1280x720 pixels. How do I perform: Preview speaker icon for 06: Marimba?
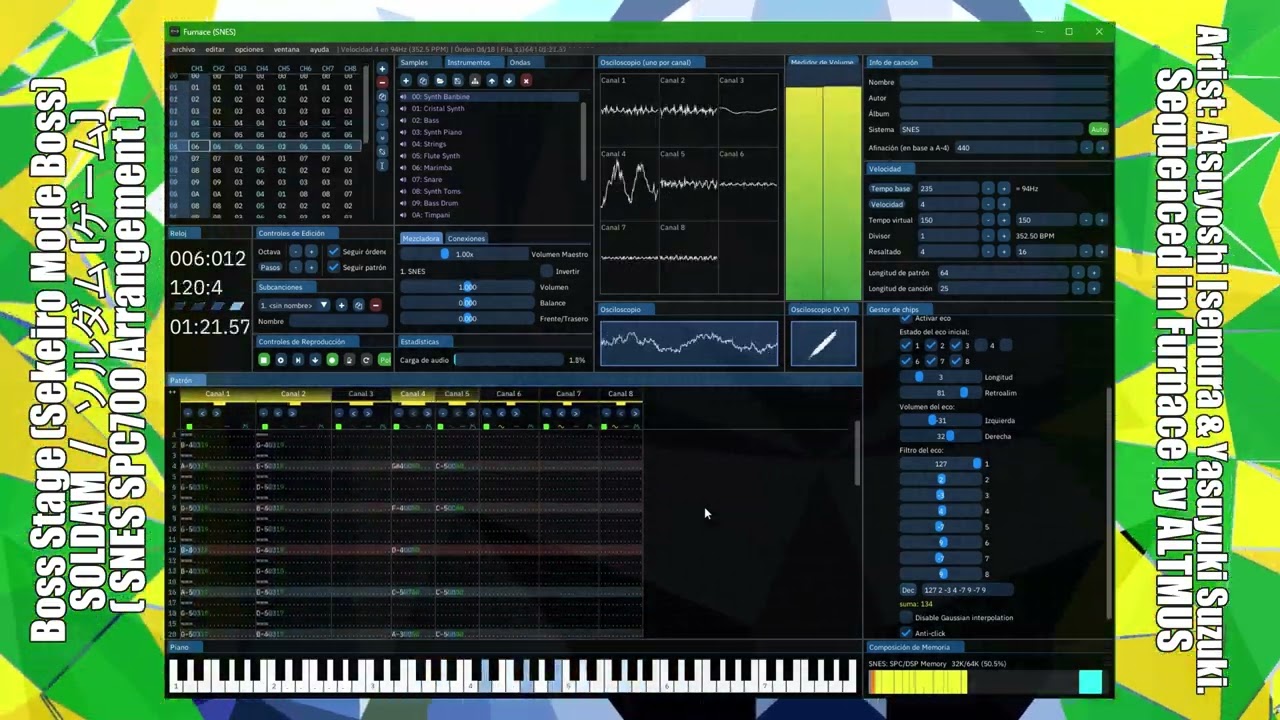tap(403, 167)
